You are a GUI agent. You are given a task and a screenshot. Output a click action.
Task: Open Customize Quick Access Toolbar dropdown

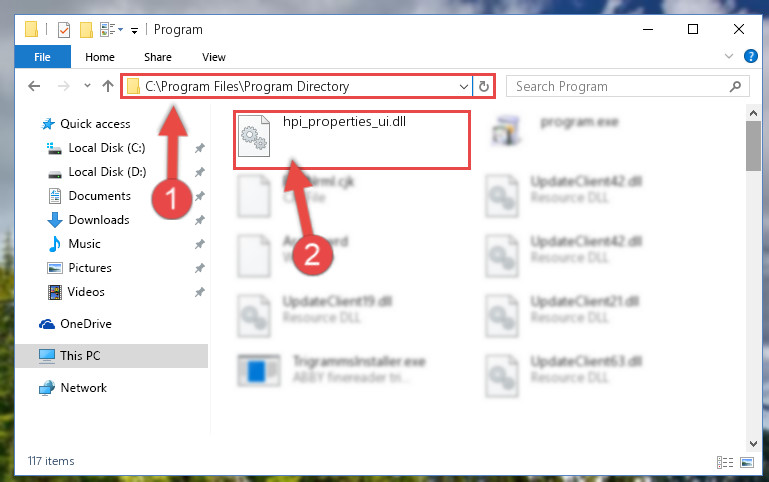tap(134, 31)
